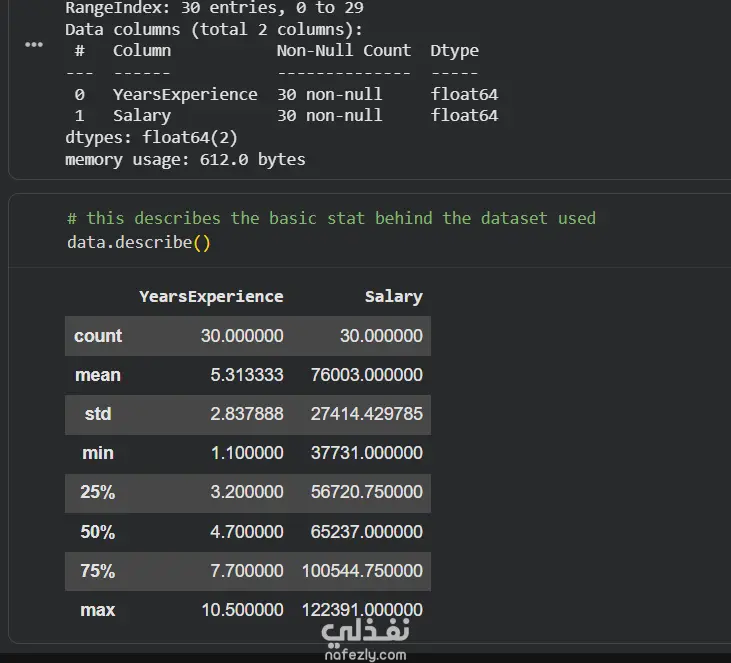Select the 50% row label

[x=98, y=532]
